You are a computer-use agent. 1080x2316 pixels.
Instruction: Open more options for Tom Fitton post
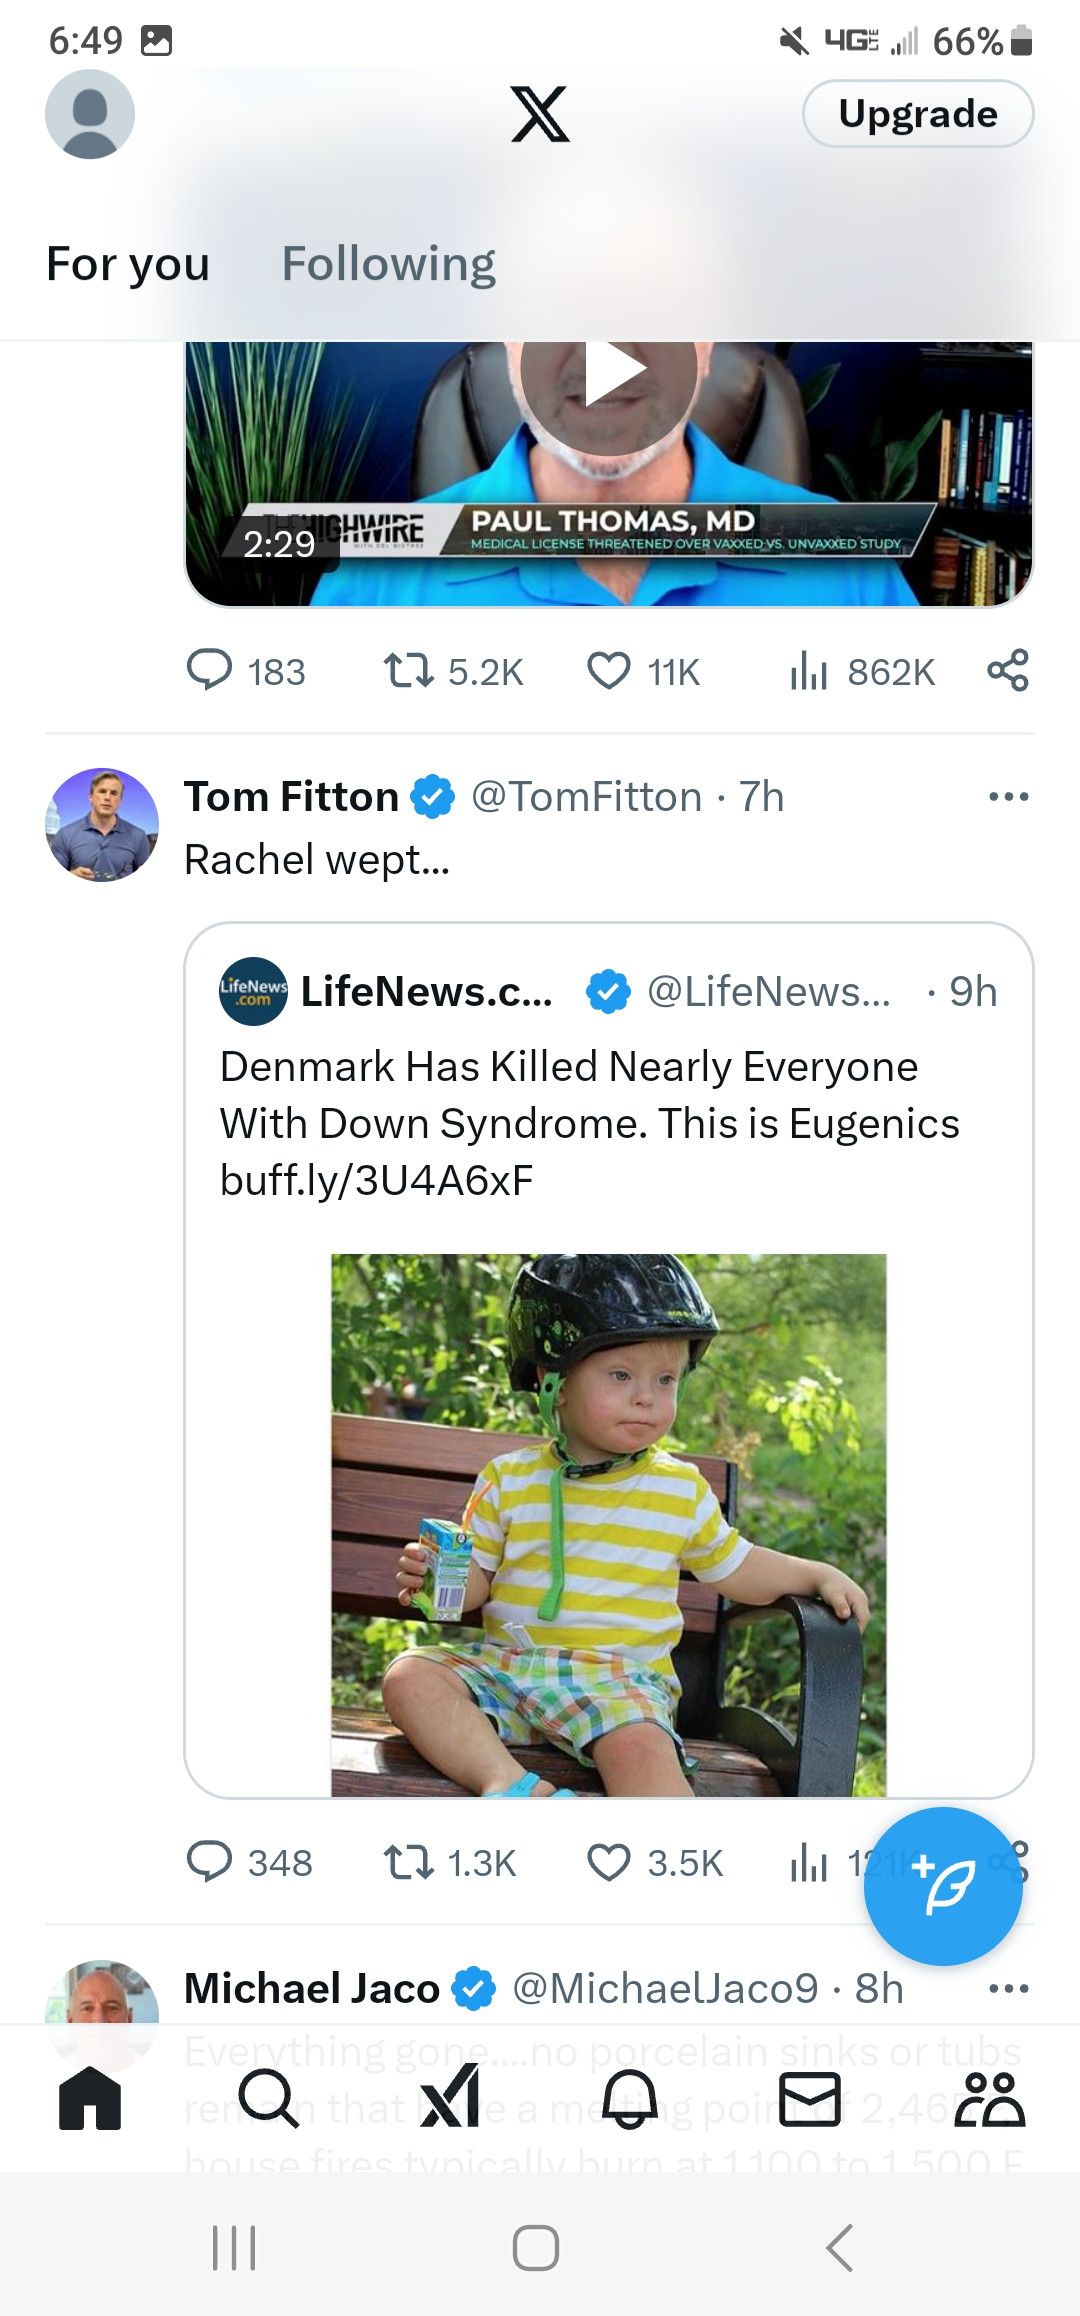pyautogui.click(x=1007, y=797)
